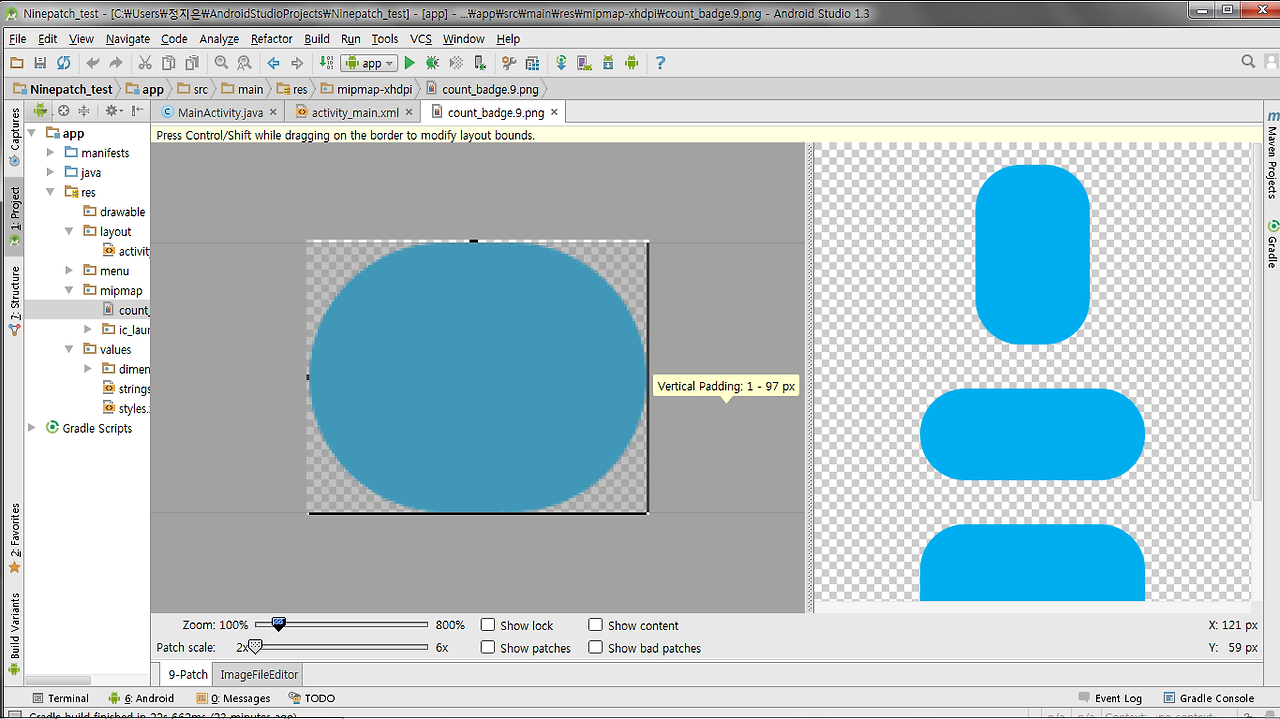Click the Find magnifier toolbar icon

click(221, 63)
